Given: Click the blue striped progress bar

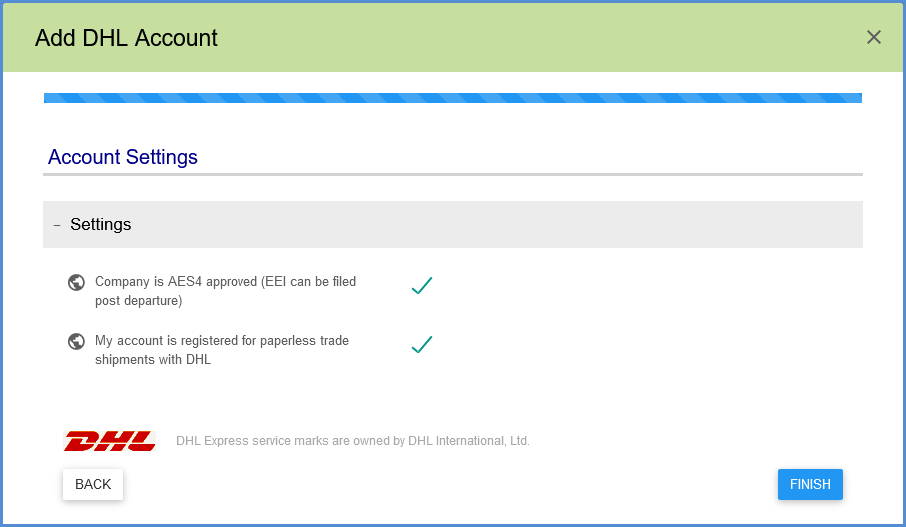Looking at the screenshot, I should click(x=453, y=98).
